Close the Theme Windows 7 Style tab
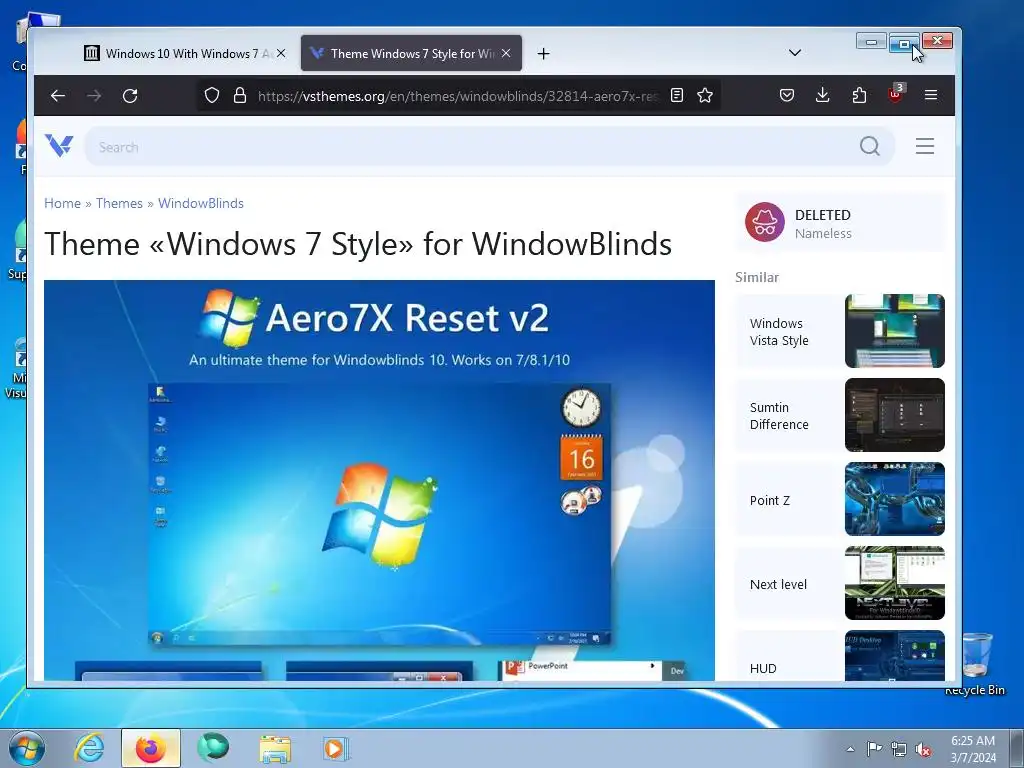Image resolution: width=1024 pixels, height=768 pixels. pyautogui.click(x=506, y=54)
